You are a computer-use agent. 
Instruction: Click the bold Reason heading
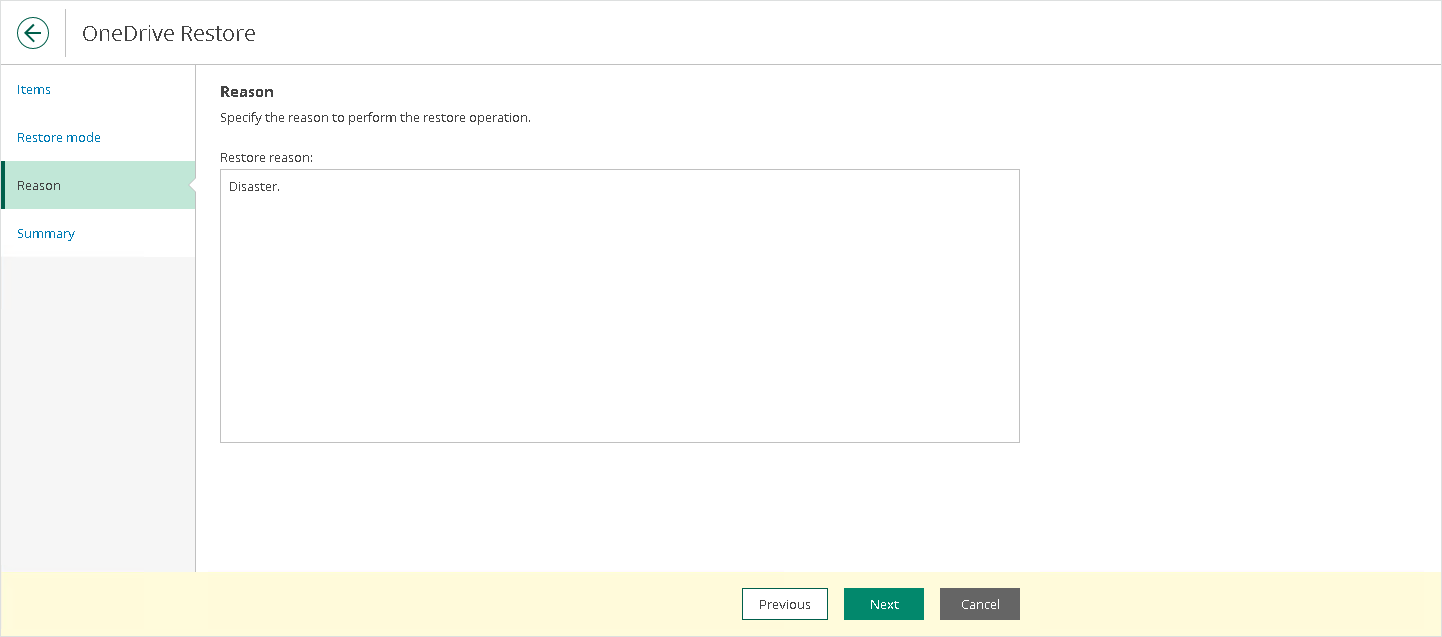(247, 92)
